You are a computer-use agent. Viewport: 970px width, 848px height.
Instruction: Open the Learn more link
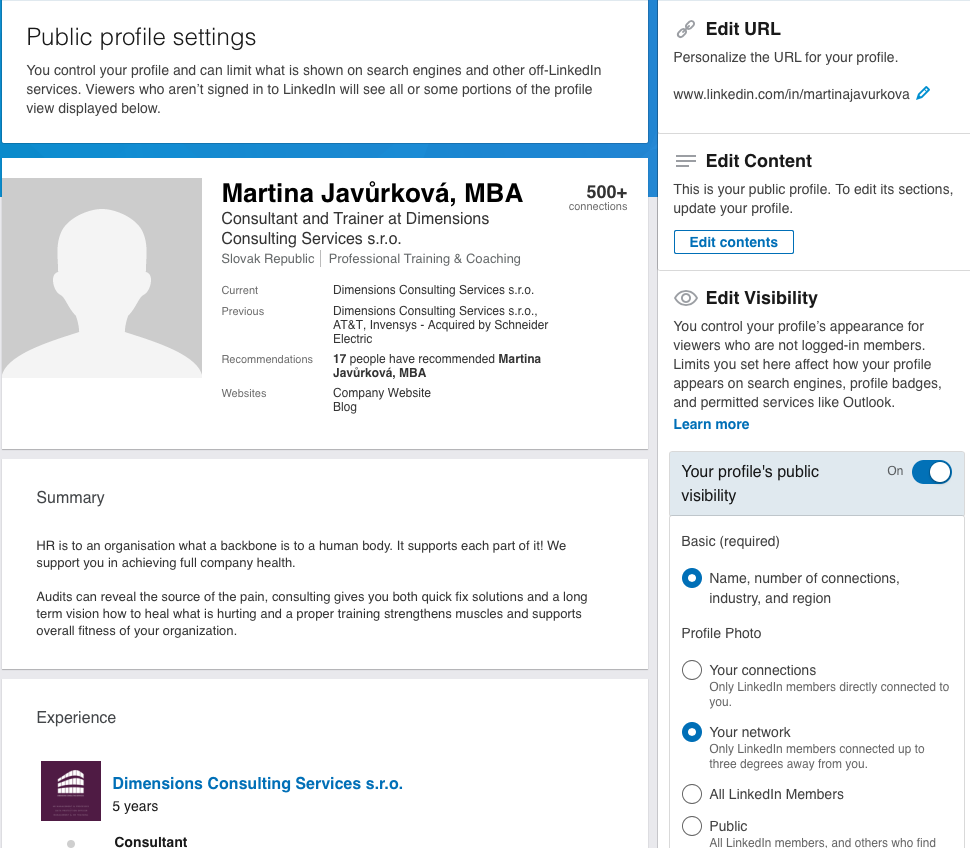click(711, 424)
